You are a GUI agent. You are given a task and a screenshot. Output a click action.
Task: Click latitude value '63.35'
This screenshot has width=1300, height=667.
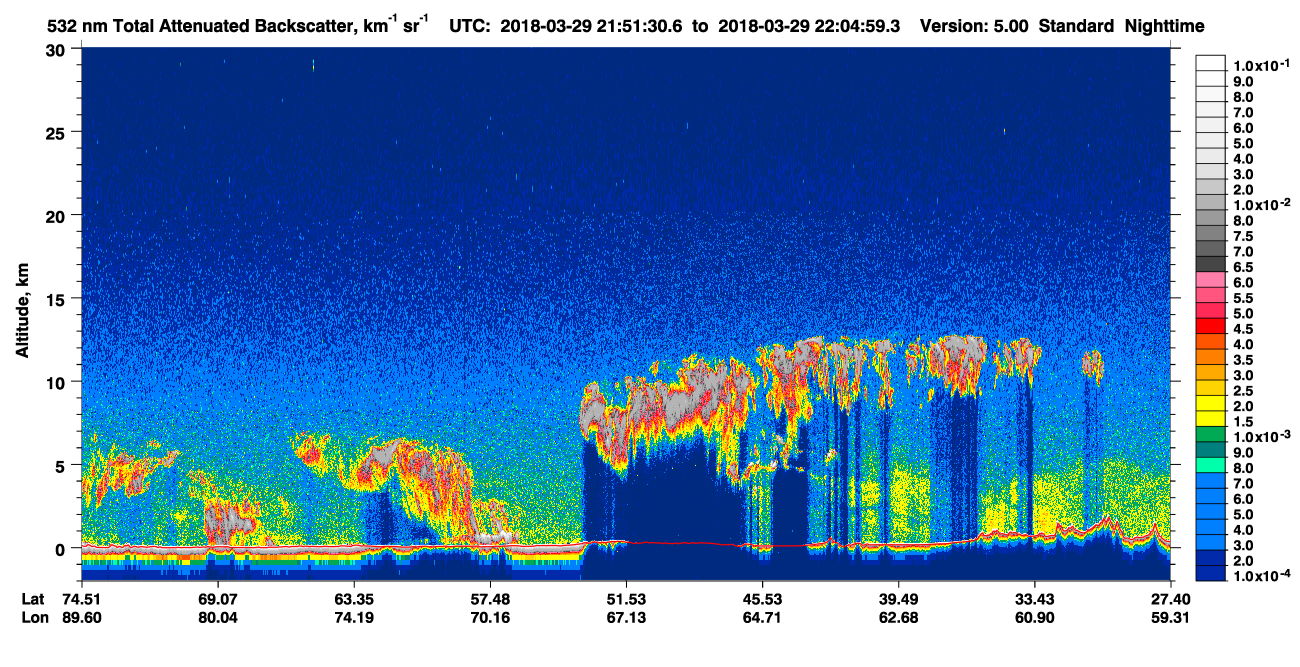(353, 599)
